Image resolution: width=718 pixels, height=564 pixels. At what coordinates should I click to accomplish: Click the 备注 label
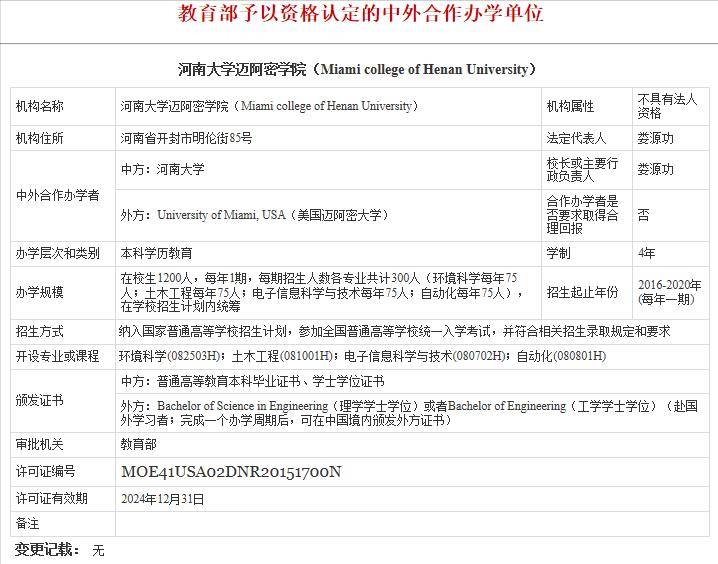pos(27,523)
